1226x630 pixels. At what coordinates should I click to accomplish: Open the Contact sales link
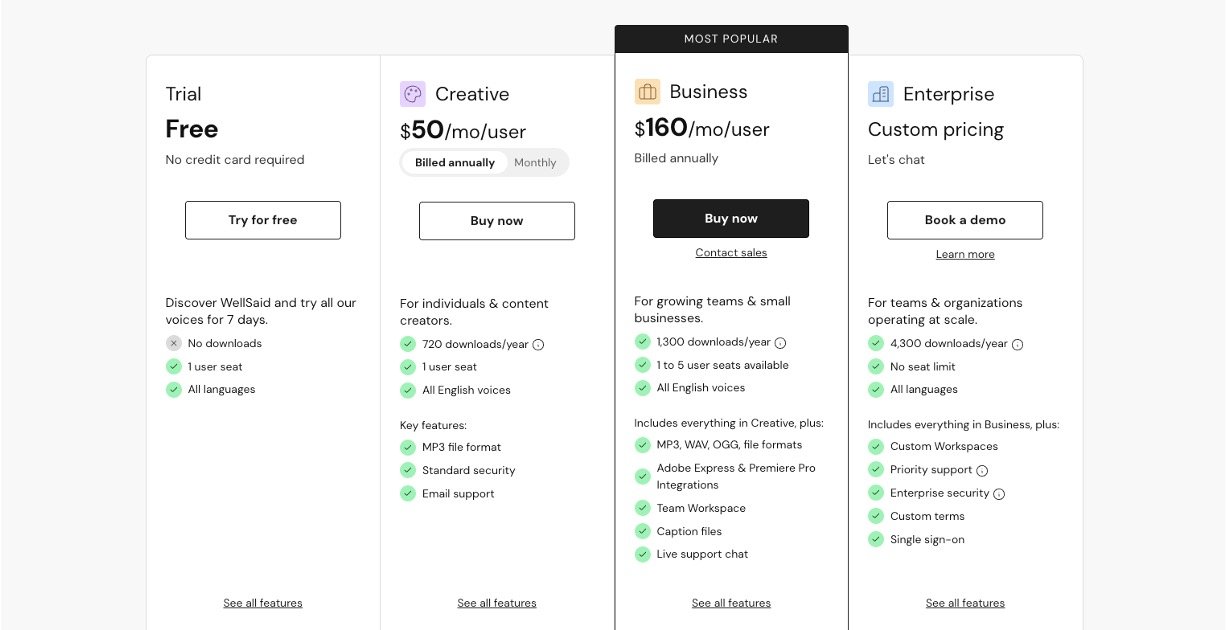point(731,253)
